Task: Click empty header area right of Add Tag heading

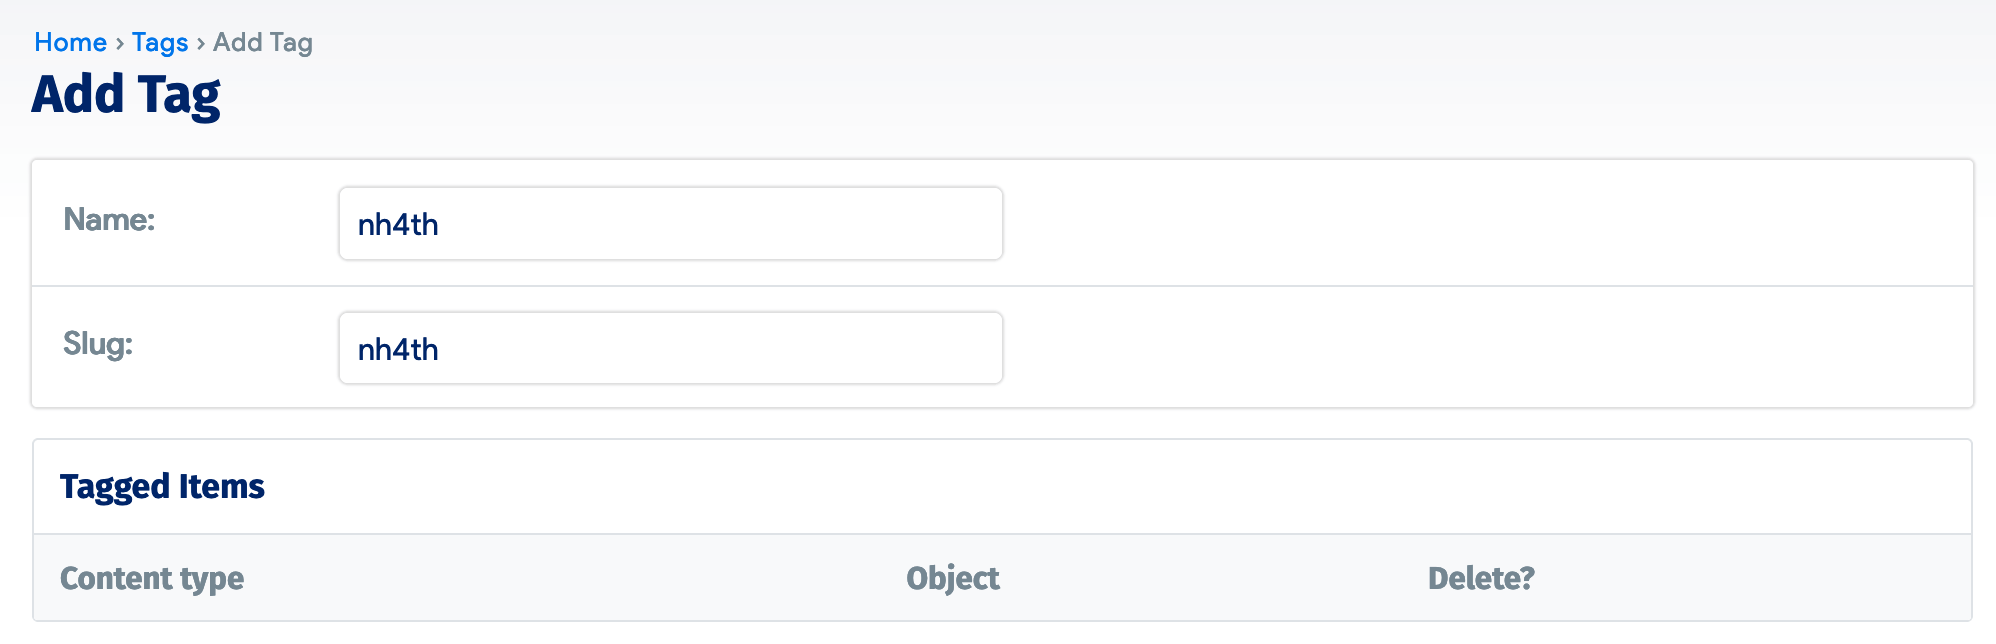Action: [x=1100, y=95]
